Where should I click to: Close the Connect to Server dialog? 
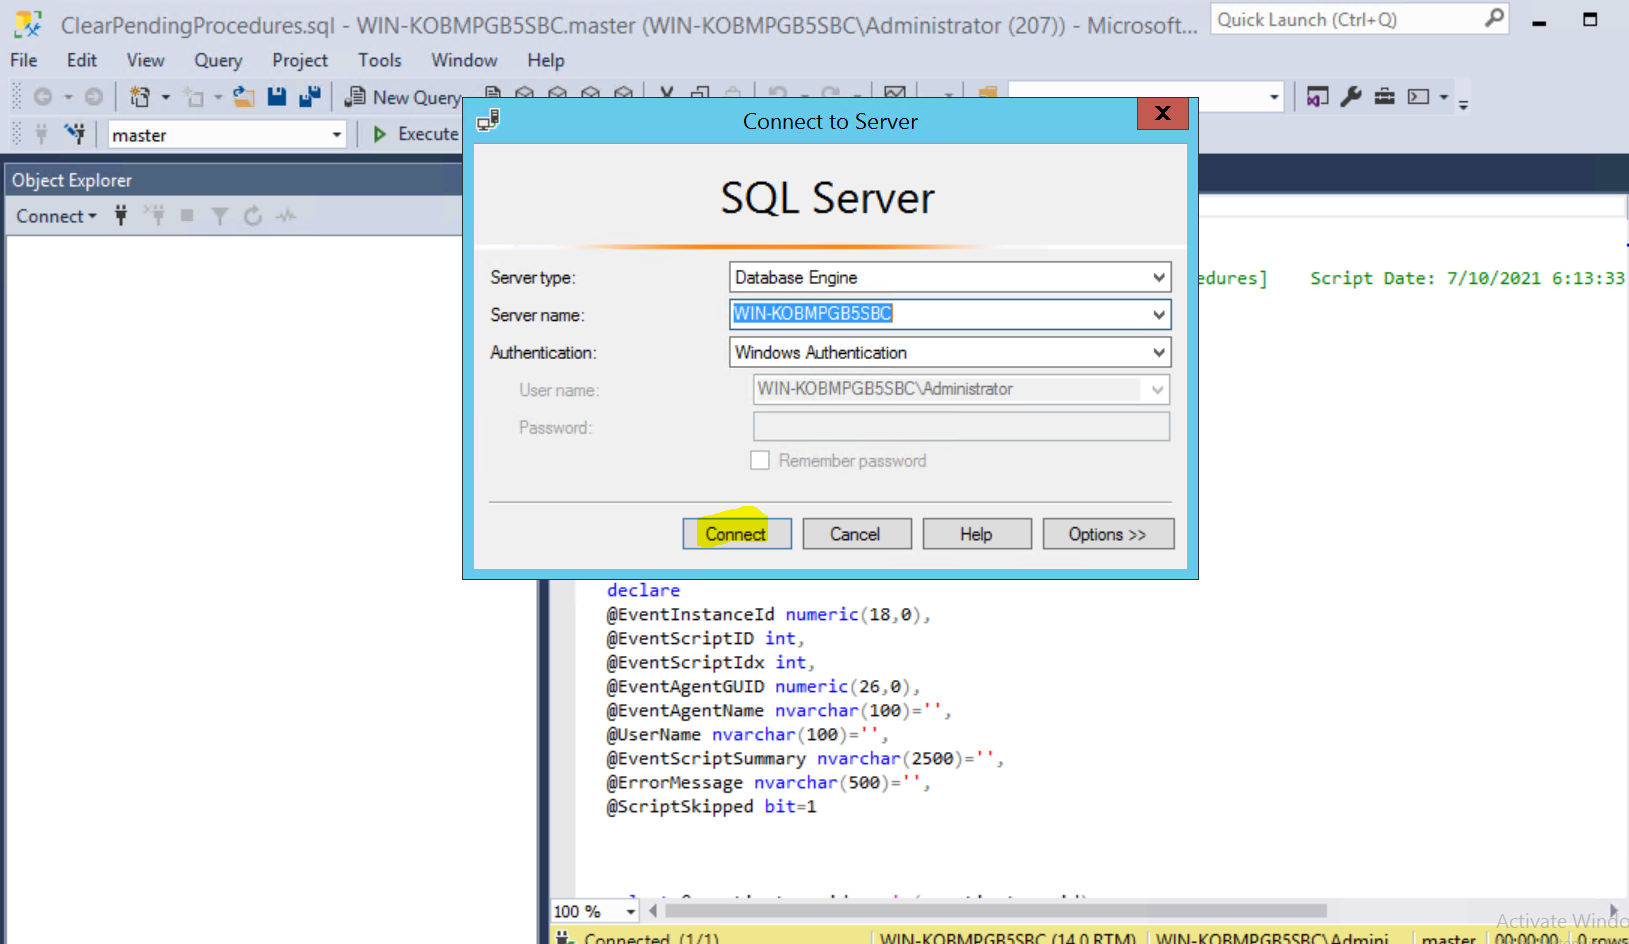tap(1162, 113)
